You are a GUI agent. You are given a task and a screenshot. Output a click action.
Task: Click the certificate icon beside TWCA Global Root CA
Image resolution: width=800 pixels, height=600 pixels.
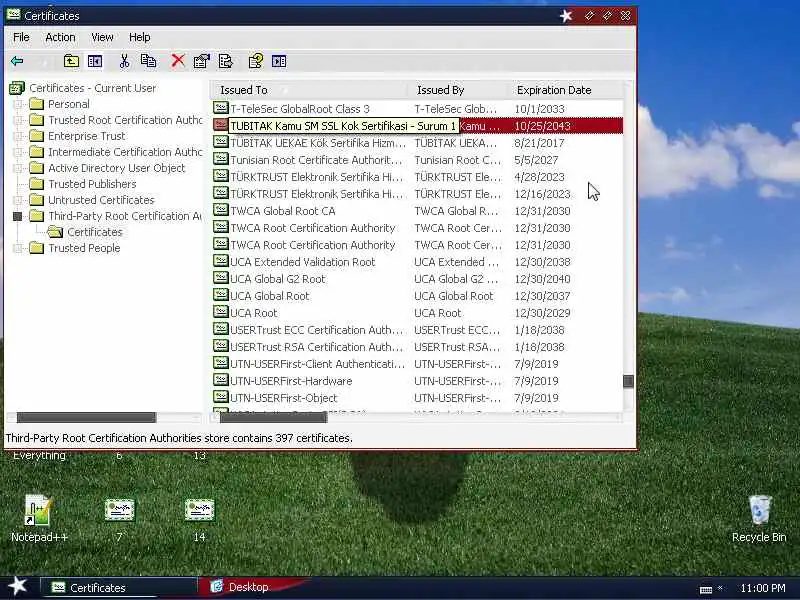(220, 210)
